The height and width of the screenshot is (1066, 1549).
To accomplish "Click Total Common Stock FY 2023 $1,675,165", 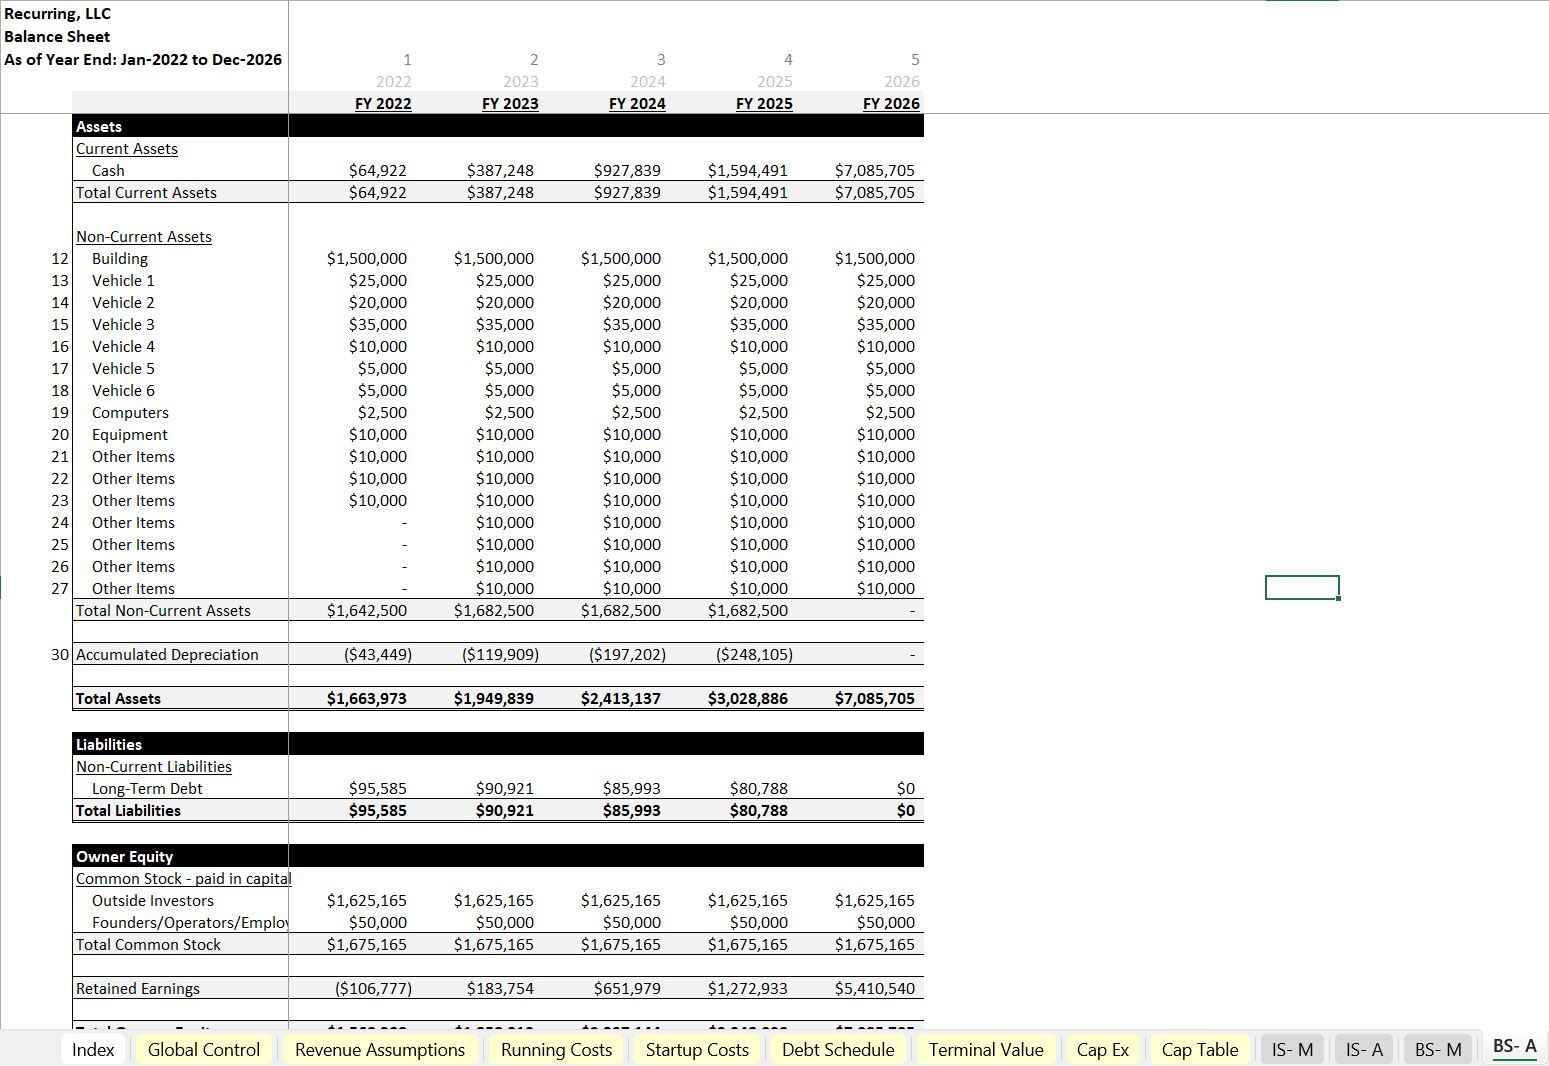I will tap(494, 944).
